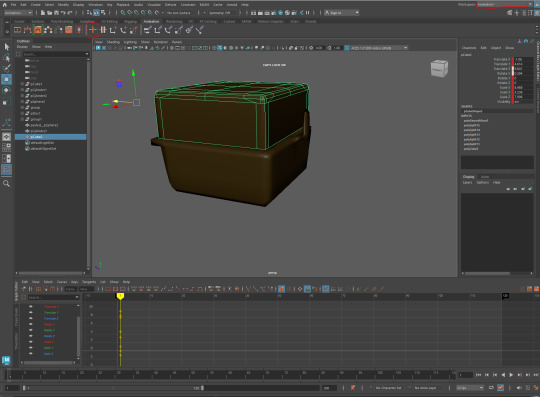
Task: Activate the Rotate tool in toolbox
Action: click(x=7, y=90)
